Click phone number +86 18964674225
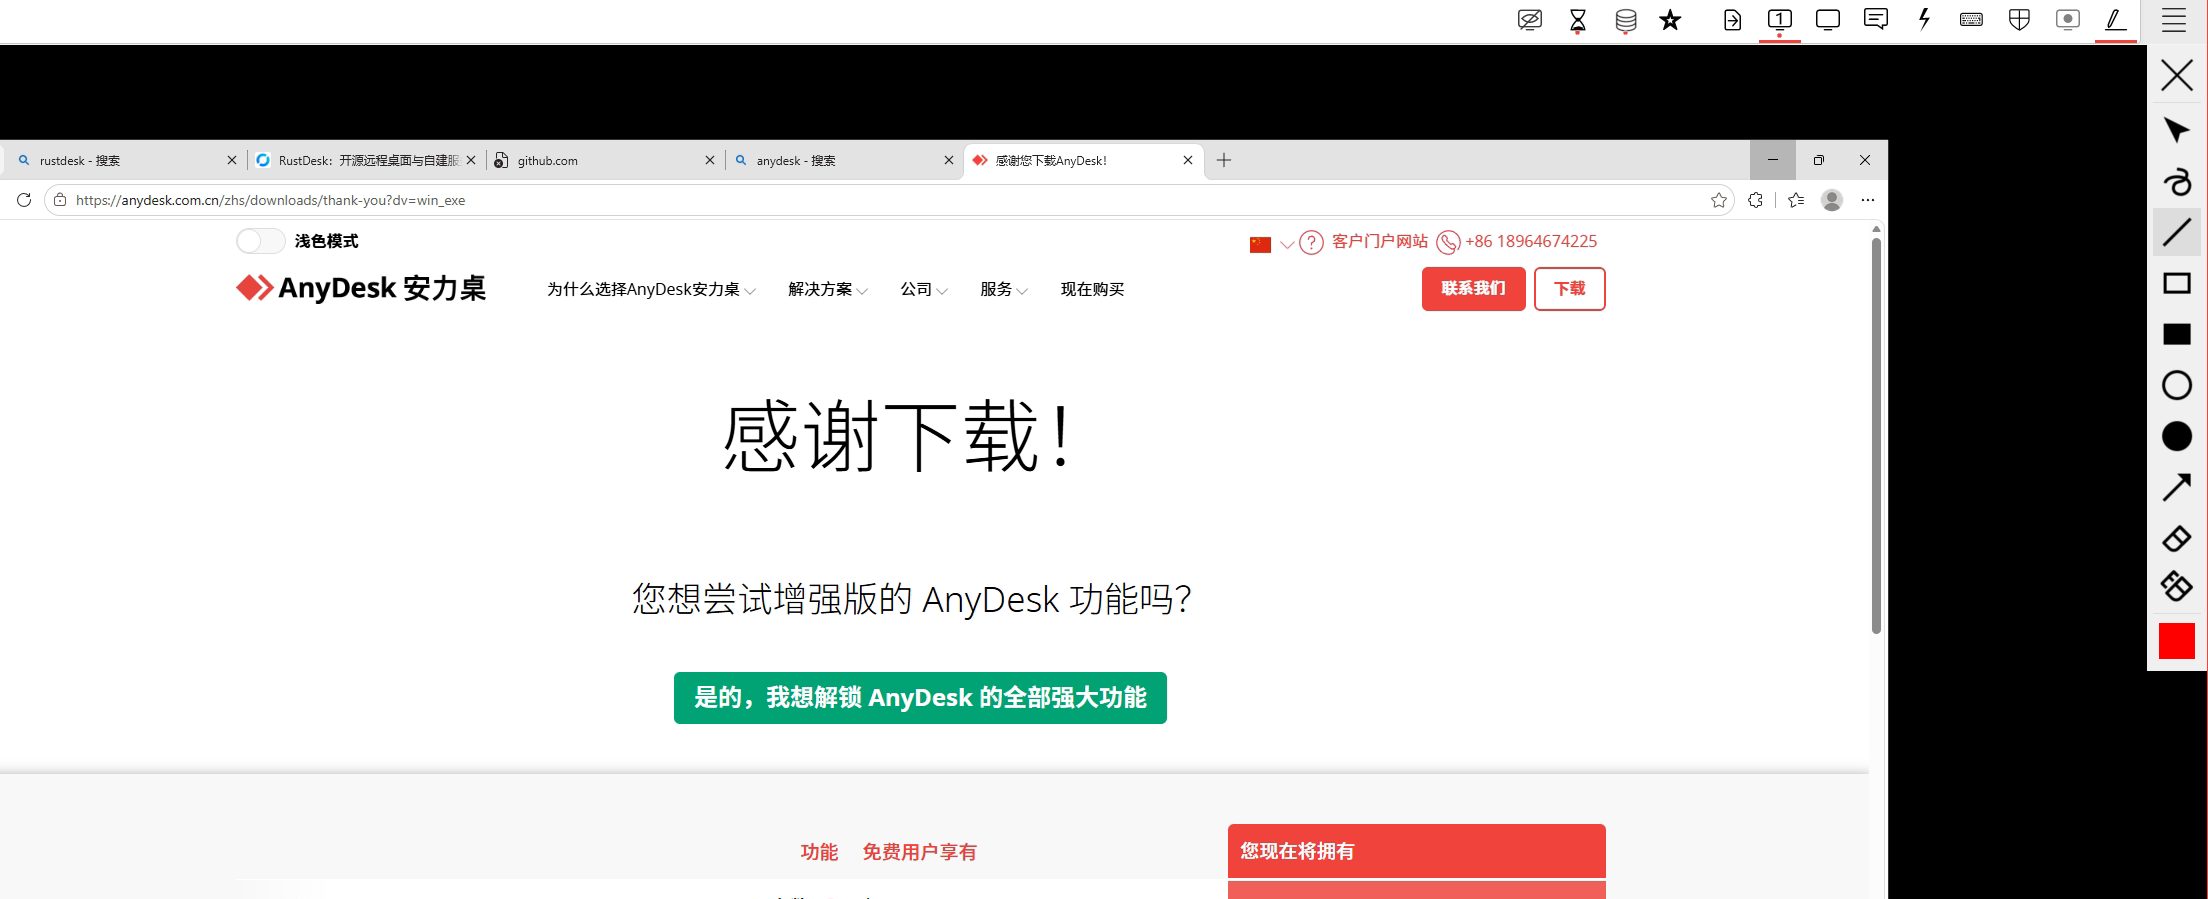 1530,241
